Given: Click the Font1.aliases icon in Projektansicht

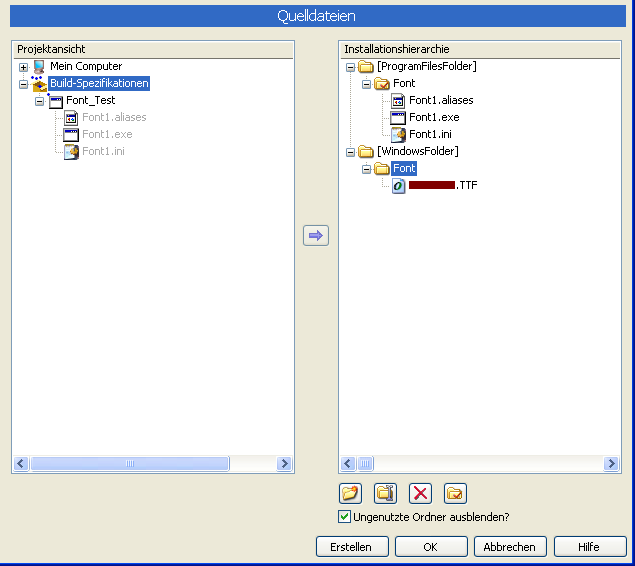Looking at the screenshot, I should pyautogui.click(x=71, y=118).
